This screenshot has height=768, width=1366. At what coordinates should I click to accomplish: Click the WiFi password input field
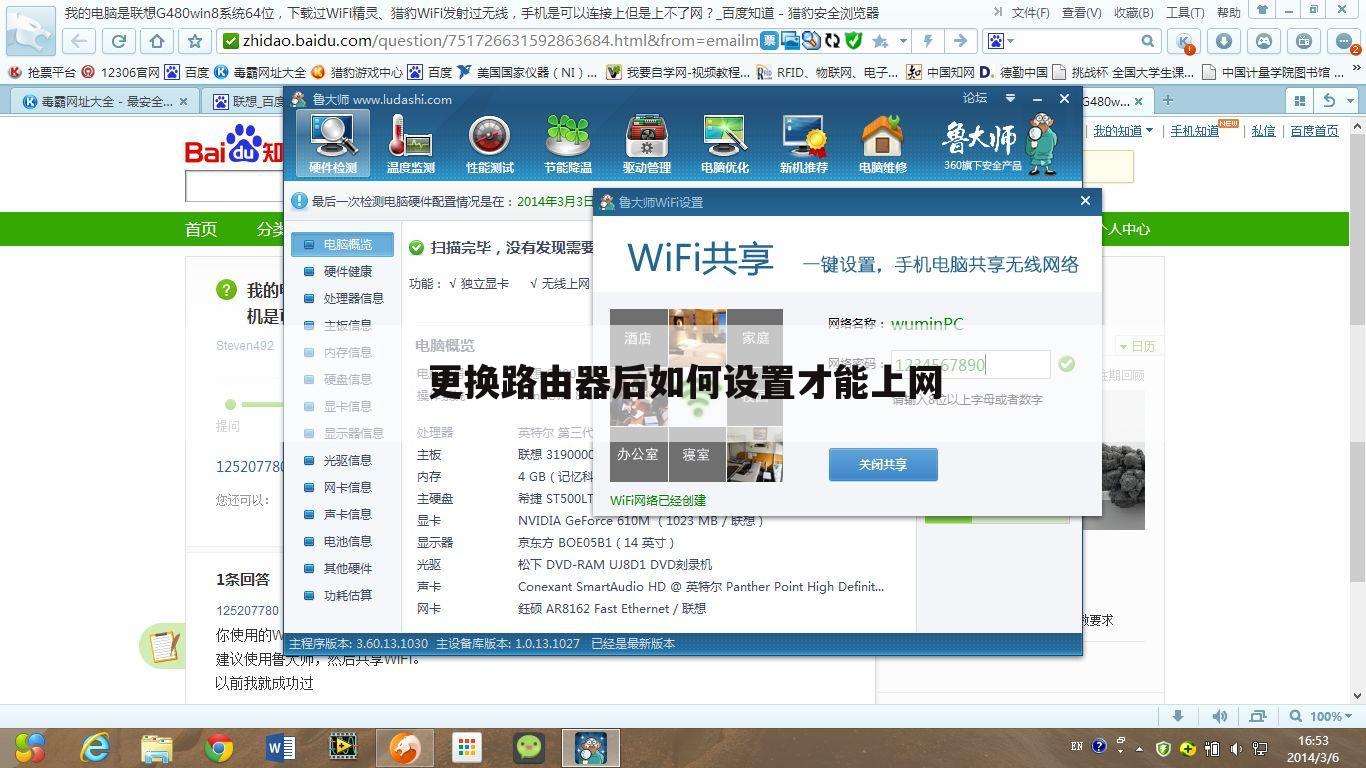click(971, 365)
